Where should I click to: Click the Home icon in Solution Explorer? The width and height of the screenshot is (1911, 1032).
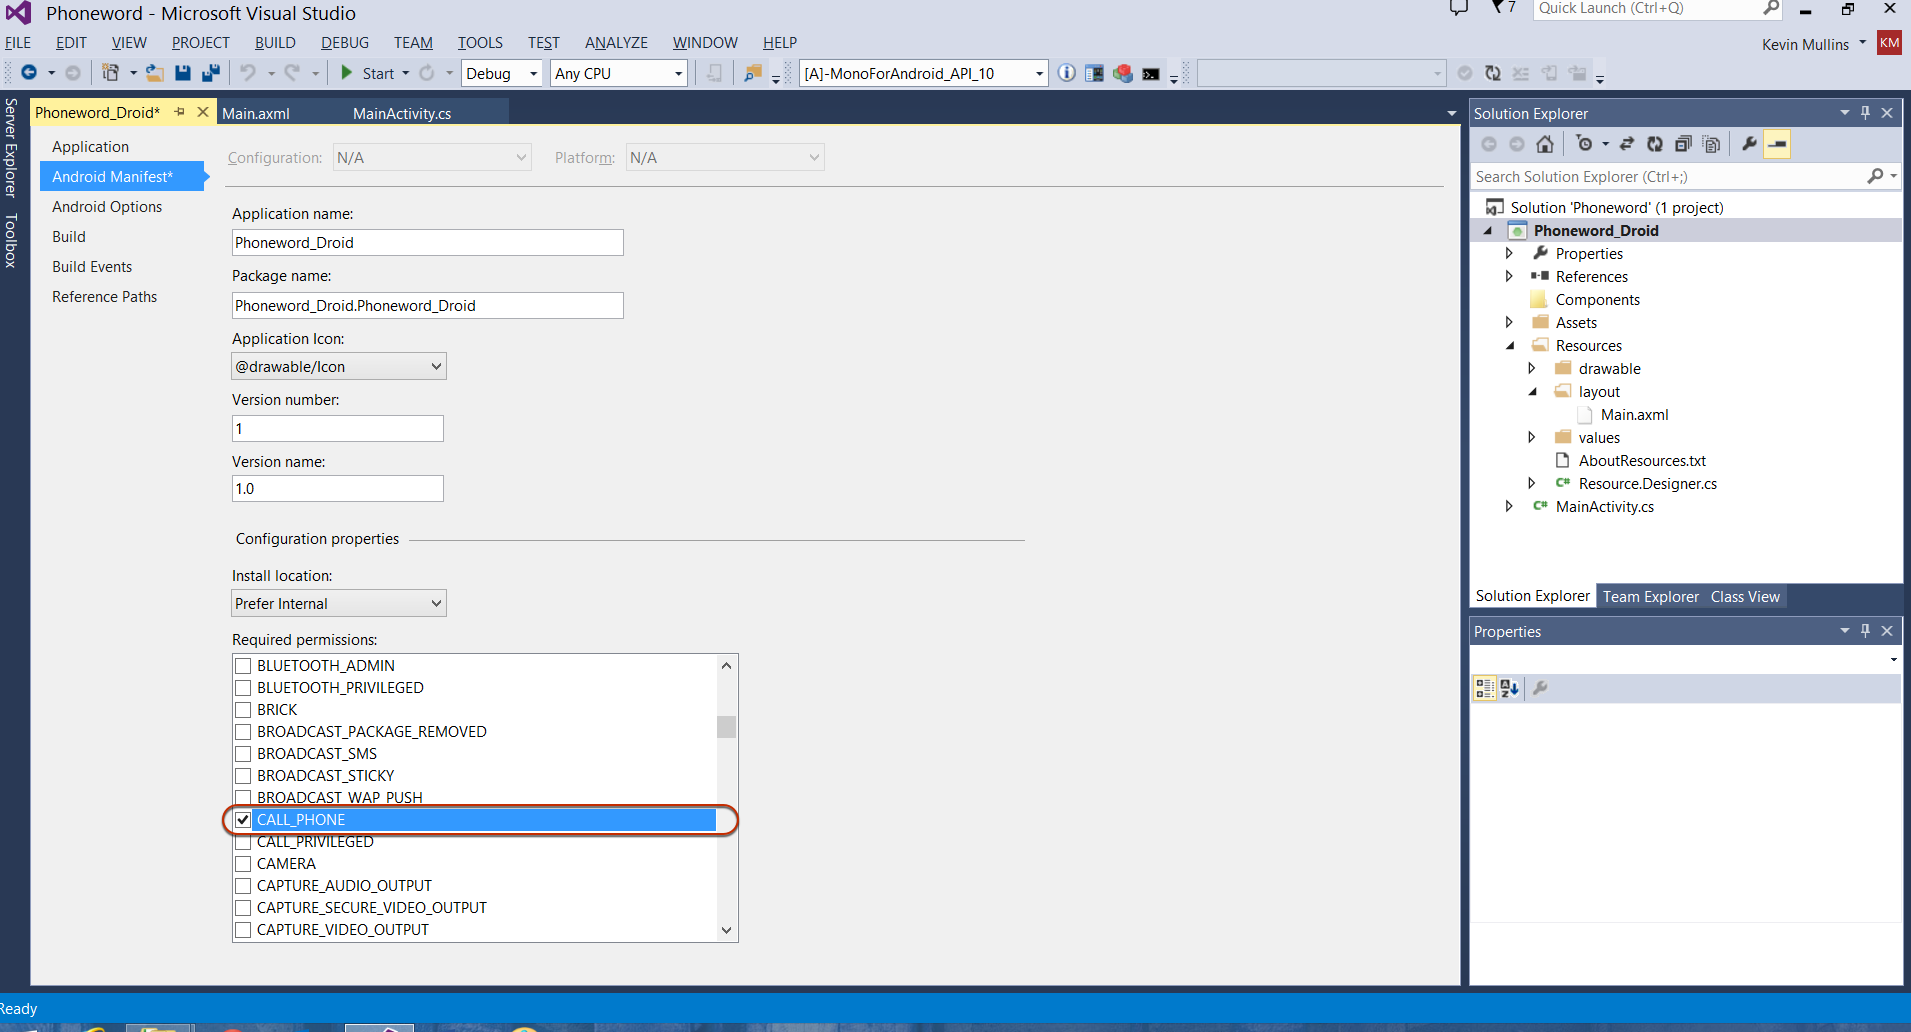pos(1545,144)
